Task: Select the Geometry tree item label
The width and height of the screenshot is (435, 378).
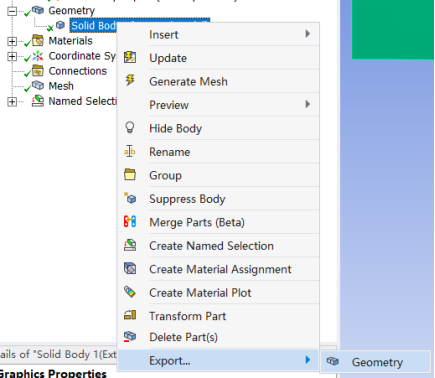Action: click(x=72, y=10)
